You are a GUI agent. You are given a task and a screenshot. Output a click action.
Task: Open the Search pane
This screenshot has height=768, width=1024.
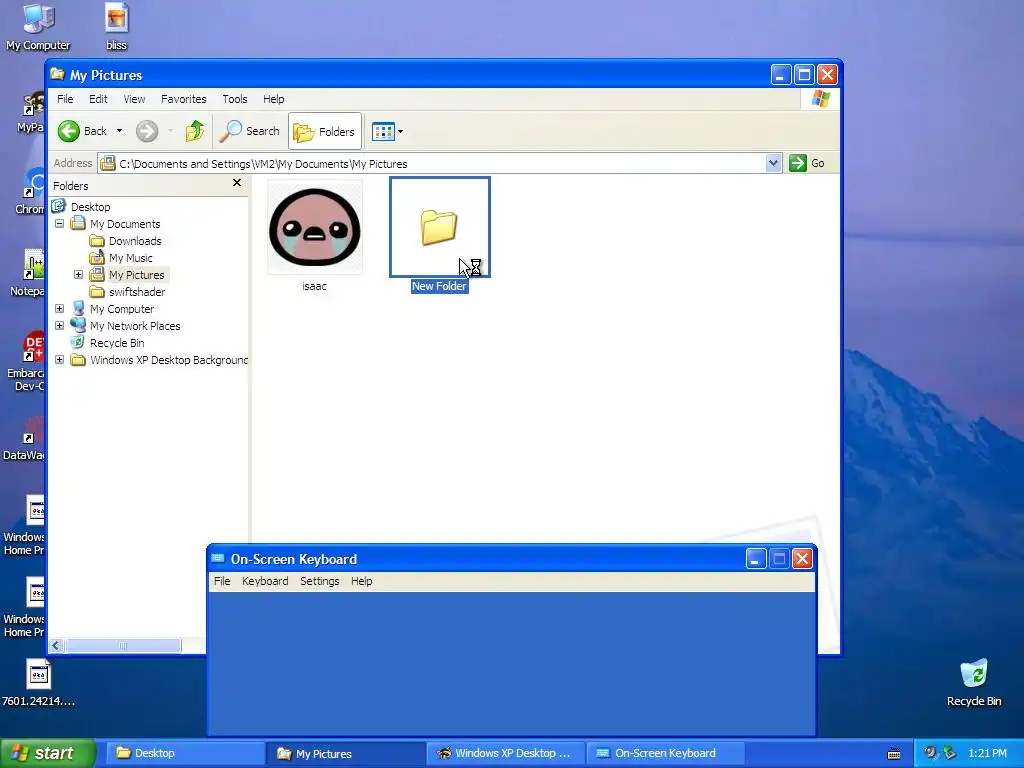click(x=249, y=131)
